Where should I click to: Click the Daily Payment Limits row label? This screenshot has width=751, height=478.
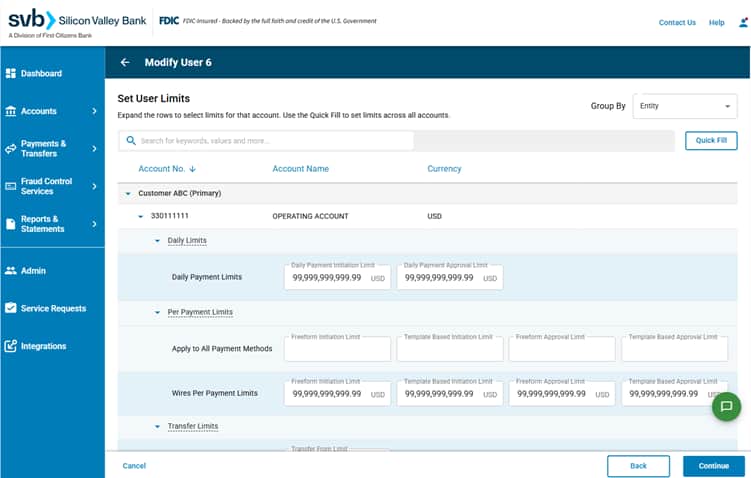pos(207,277)
